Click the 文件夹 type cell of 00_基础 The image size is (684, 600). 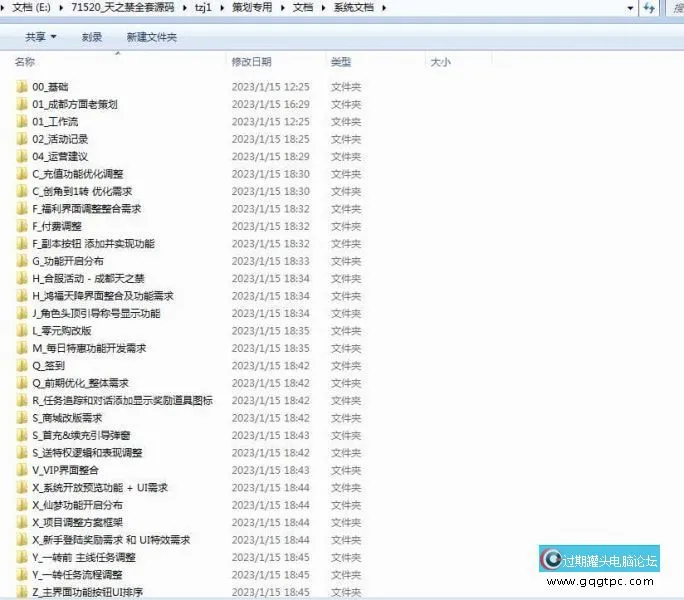click(x=346, y=86)
